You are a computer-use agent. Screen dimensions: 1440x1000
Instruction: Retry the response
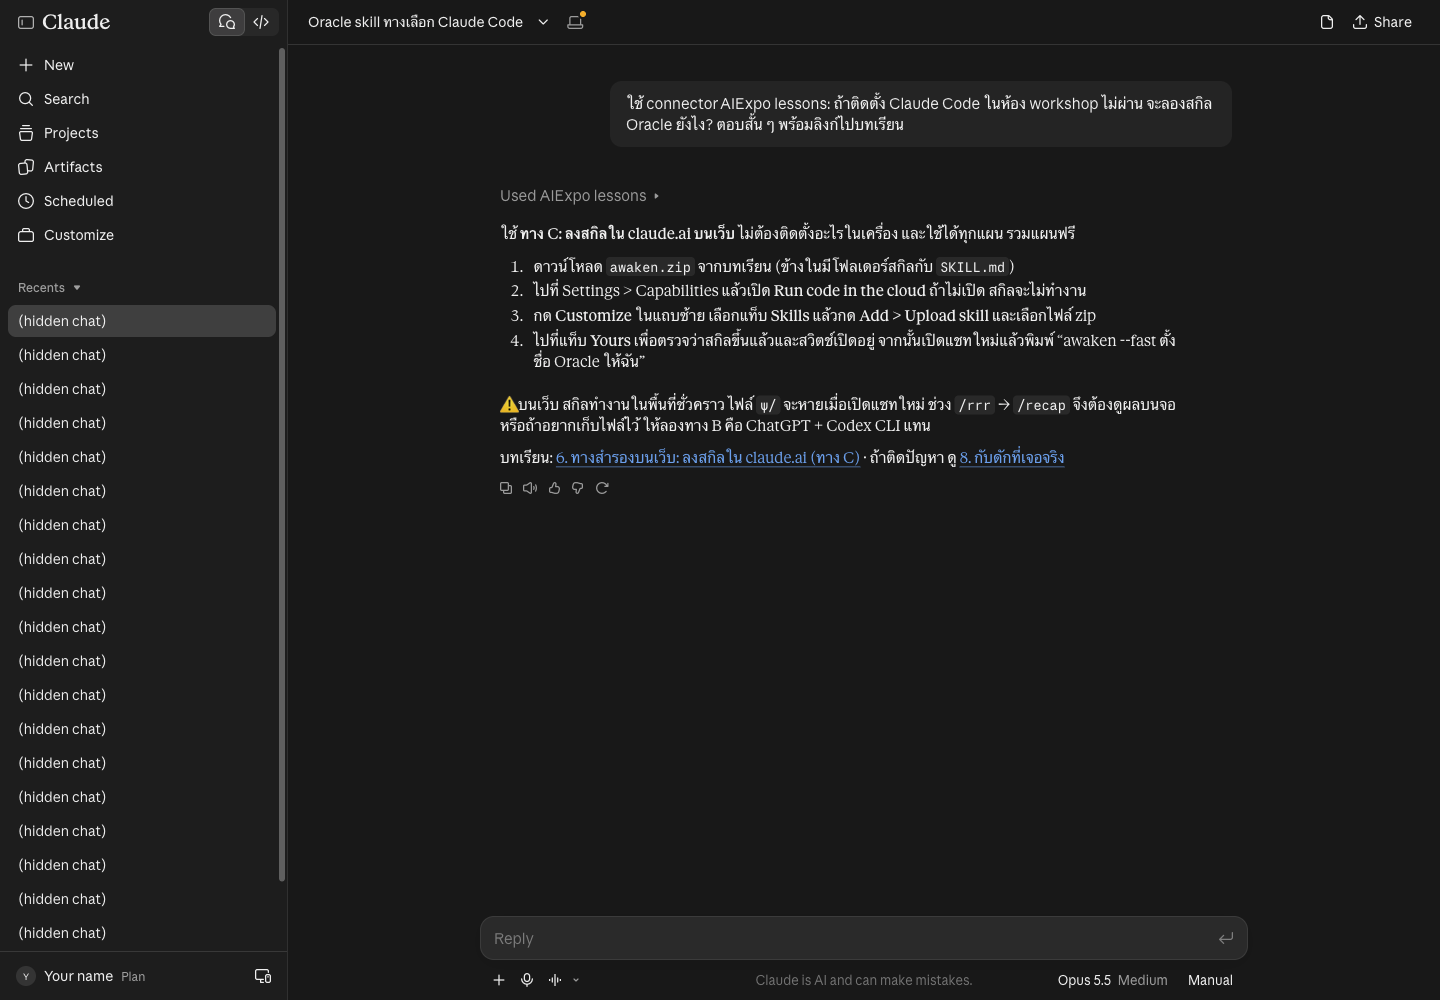602,488
